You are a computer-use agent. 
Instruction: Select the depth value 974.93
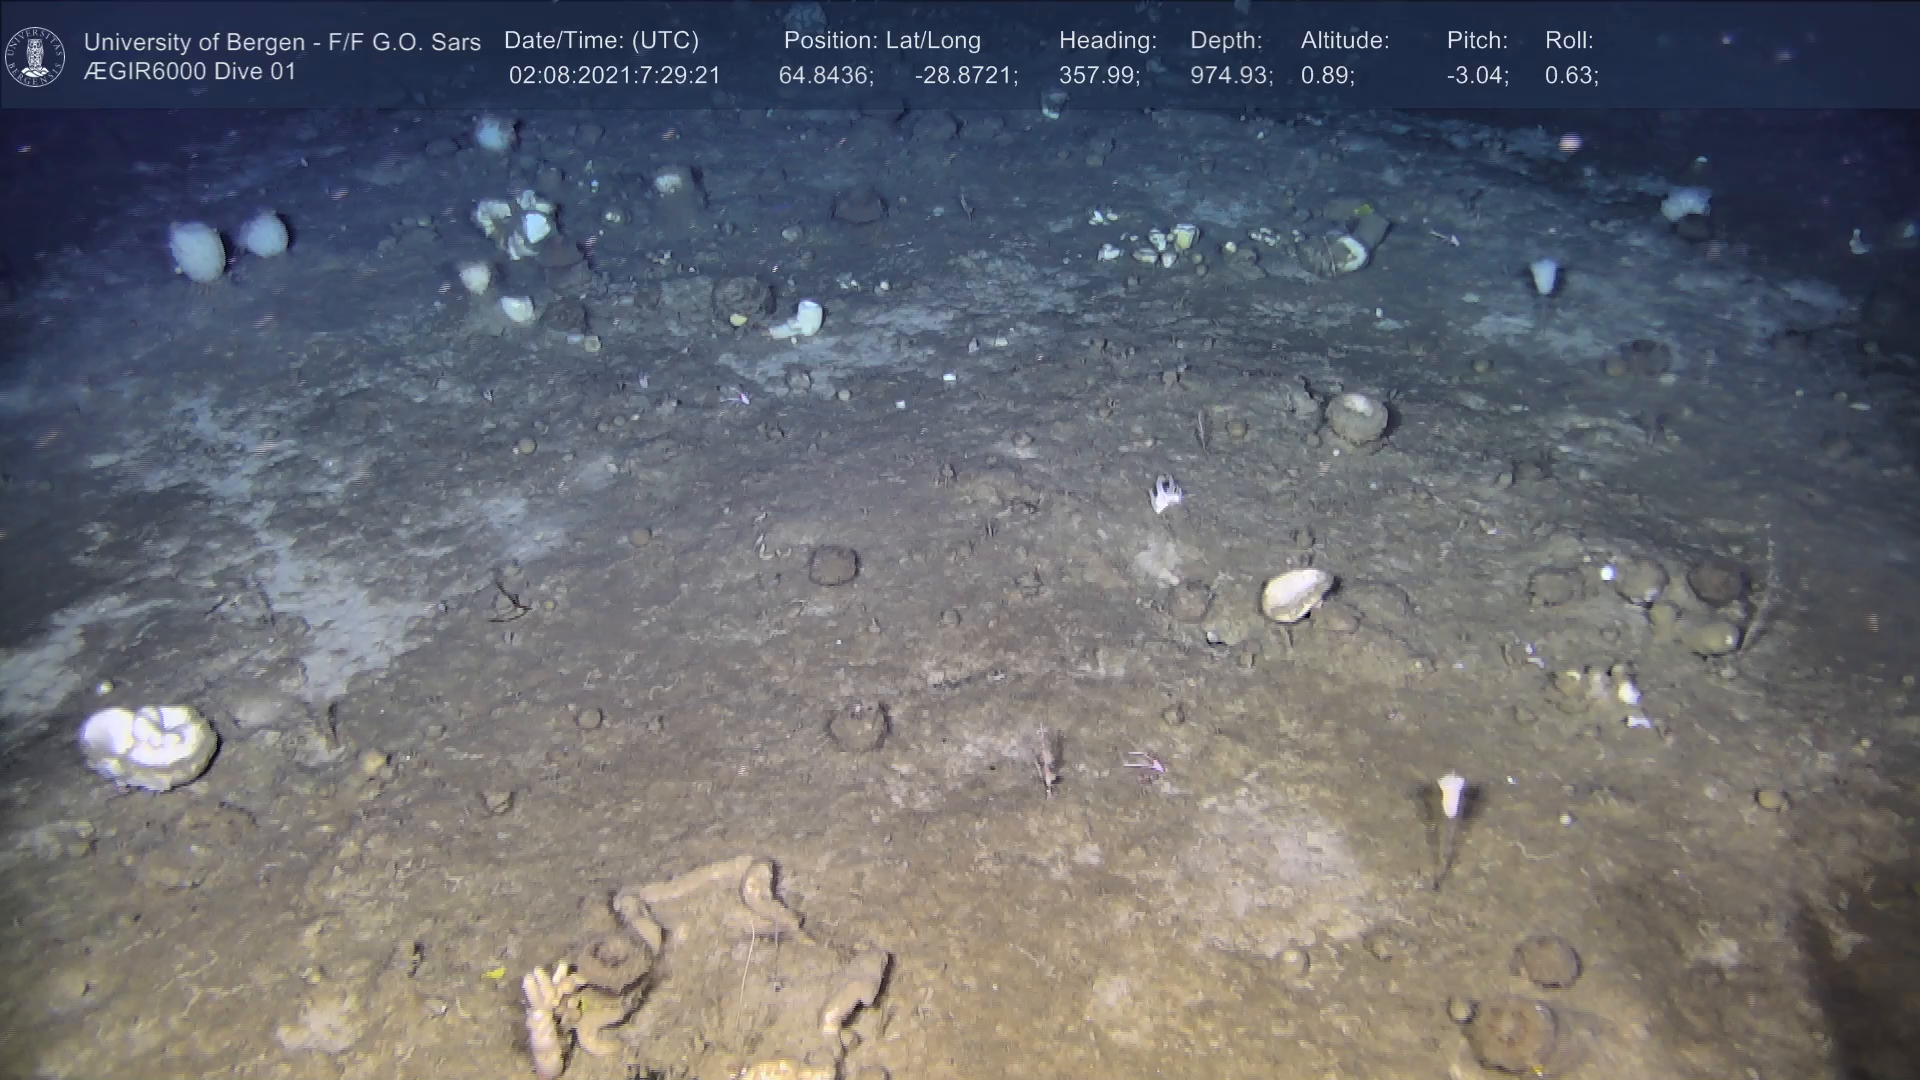coord(1231,76)
